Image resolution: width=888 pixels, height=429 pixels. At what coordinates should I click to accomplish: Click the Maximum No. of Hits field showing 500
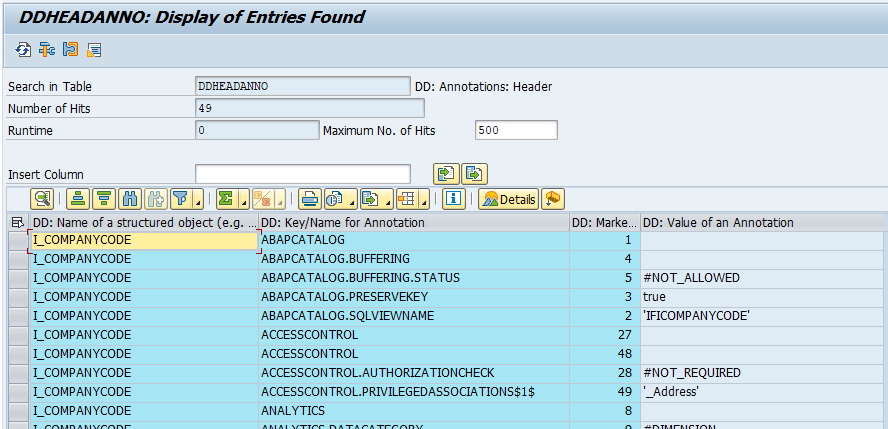pos(516,130)
